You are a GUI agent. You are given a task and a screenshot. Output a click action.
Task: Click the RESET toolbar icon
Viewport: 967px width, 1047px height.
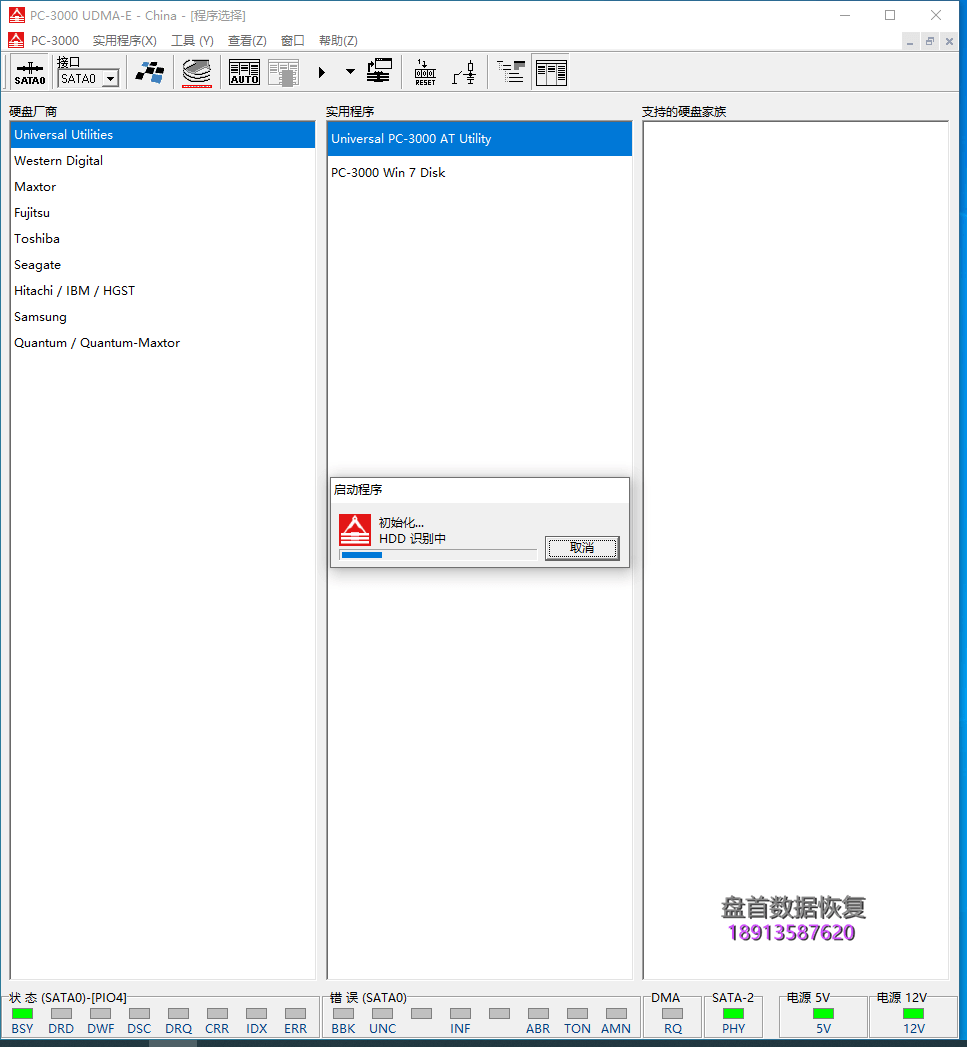pos(425,72)
